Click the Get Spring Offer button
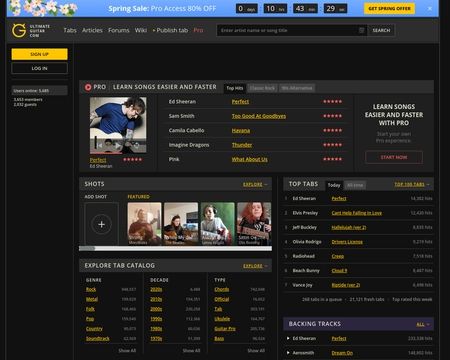450x360 pixels. point(389,8)
